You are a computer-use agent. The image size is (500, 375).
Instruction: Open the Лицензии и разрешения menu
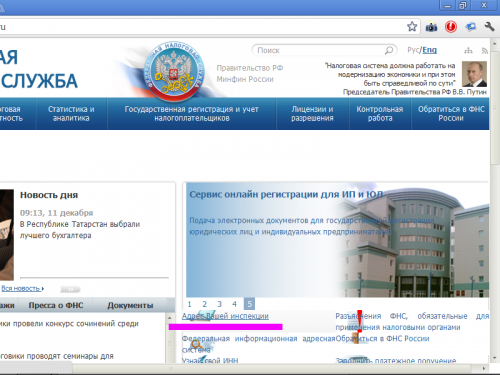point(312,114)
